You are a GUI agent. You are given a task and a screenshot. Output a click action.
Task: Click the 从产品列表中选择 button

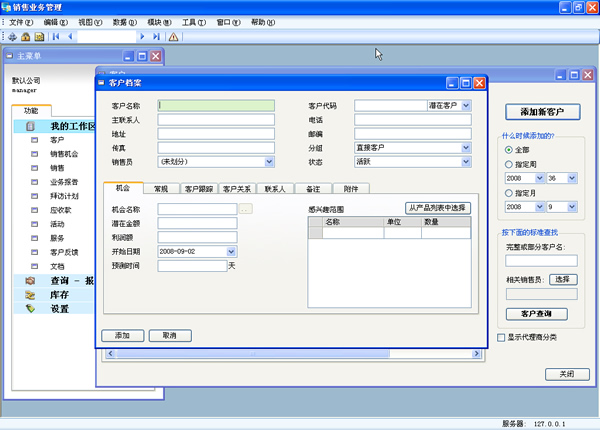tap(437, 208)
